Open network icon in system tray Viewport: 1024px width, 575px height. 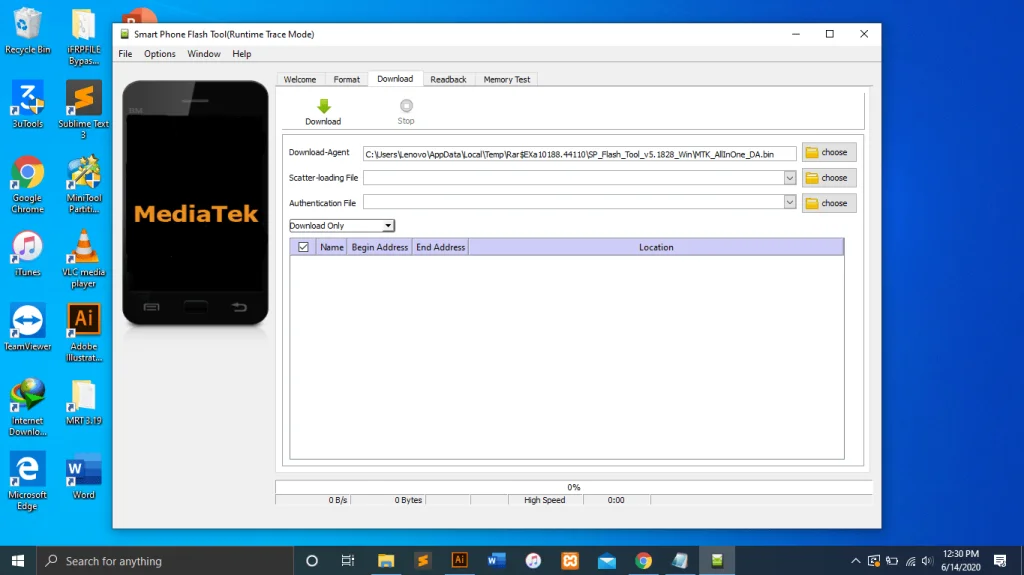(910, 561)
